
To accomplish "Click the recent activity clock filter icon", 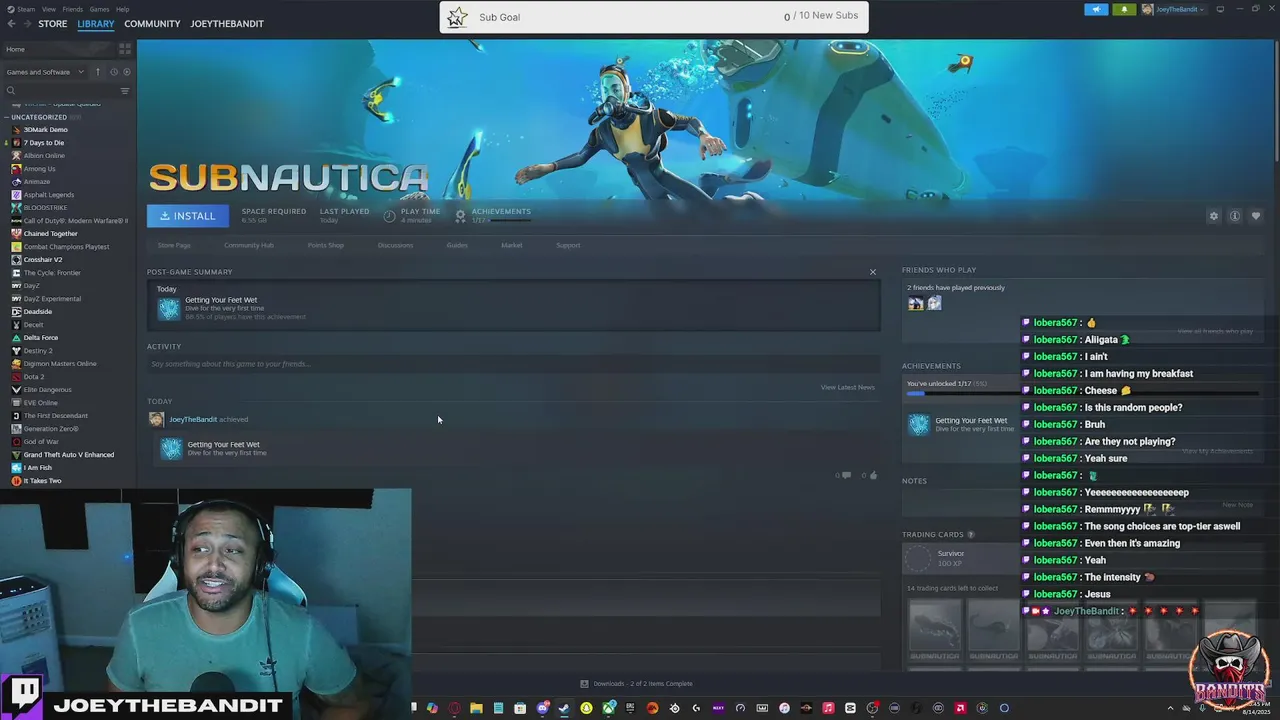I will (113, 72).
